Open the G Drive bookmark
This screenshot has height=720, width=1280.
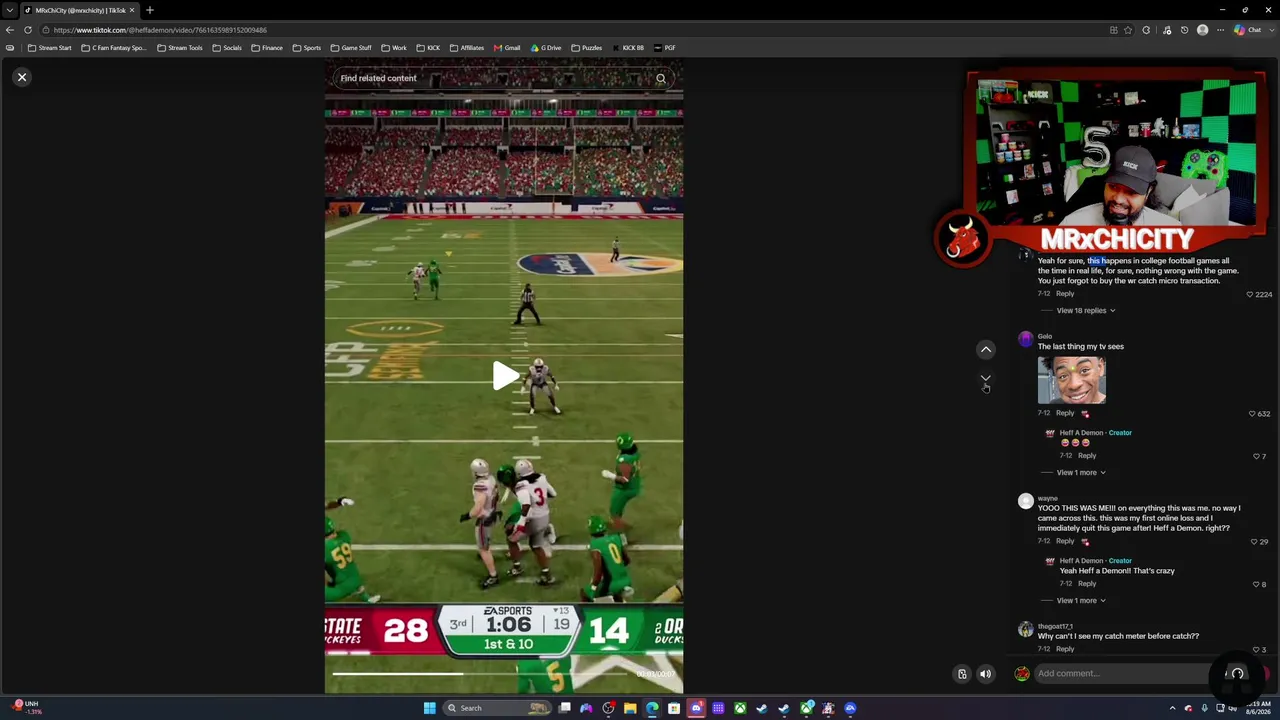pyautogui.click(x=546, y=48)
